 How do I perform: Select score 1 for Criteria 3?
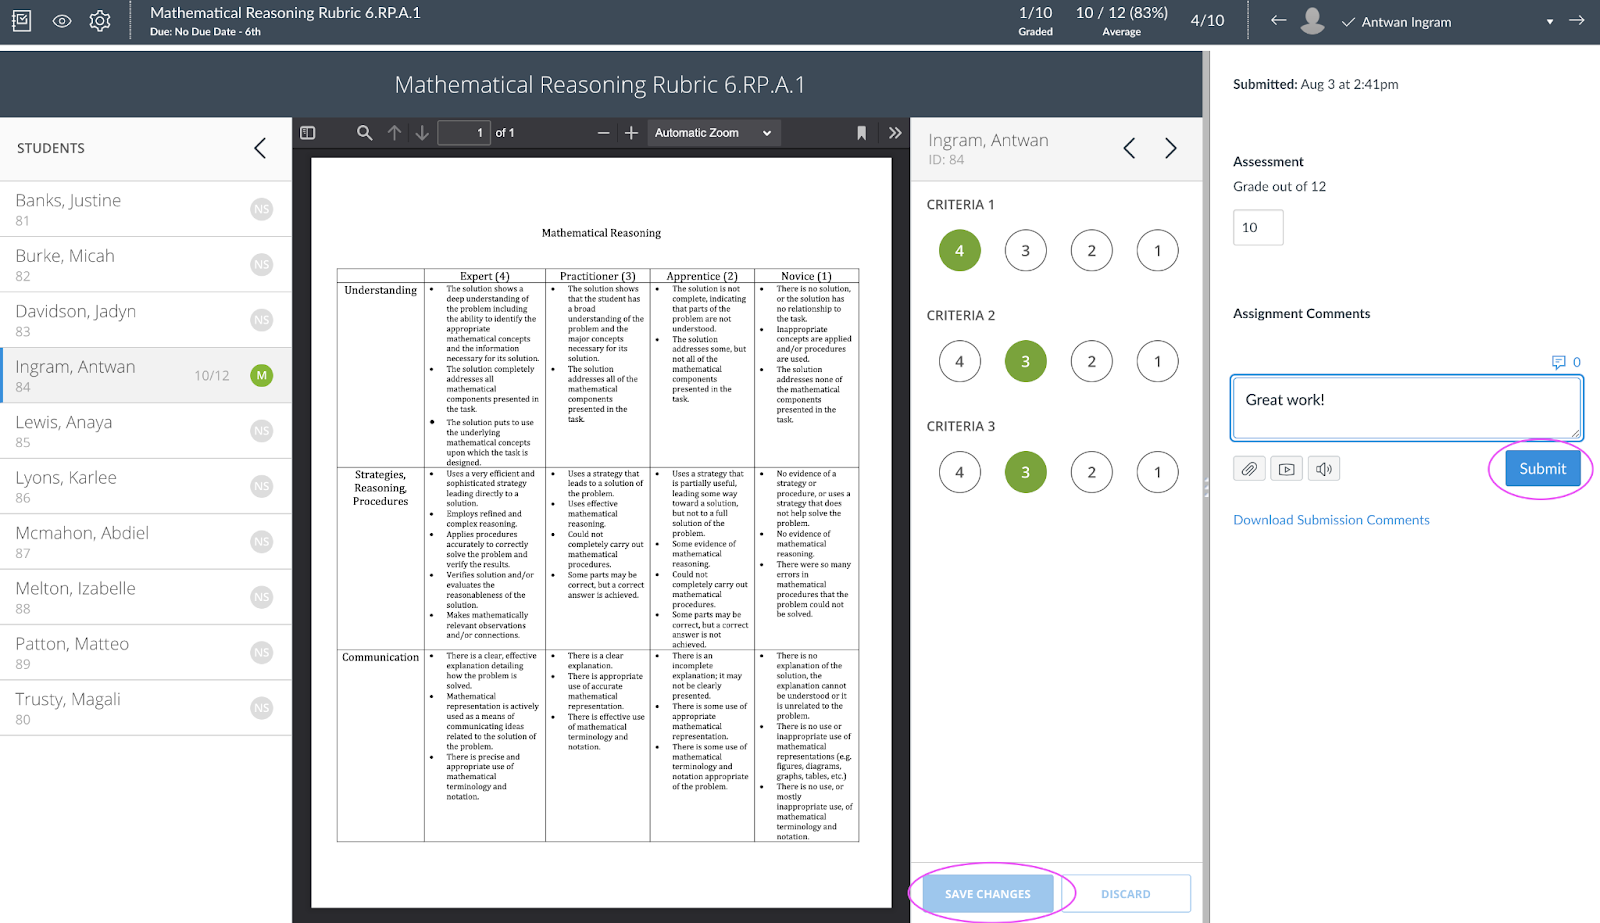tap(1157, 472)
